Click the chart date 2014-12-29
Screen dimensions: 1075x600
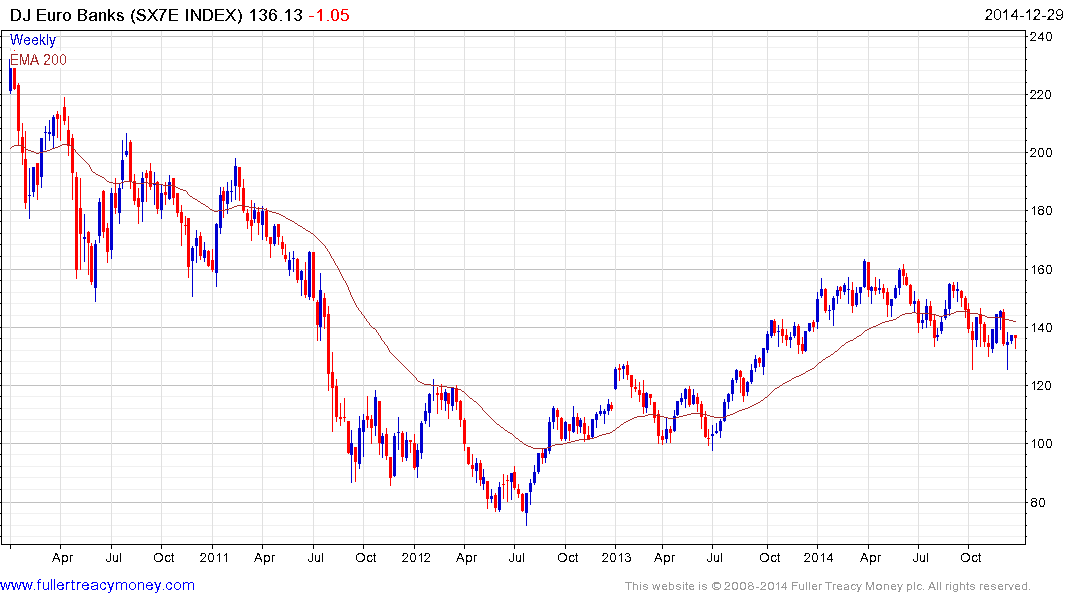(1024, 15)
